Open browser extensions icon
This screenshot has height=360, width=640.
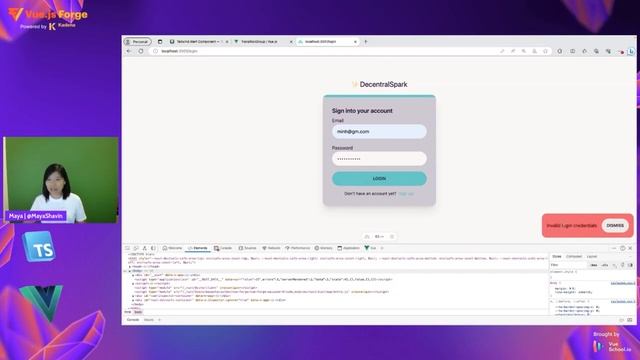tap(560, 51)
